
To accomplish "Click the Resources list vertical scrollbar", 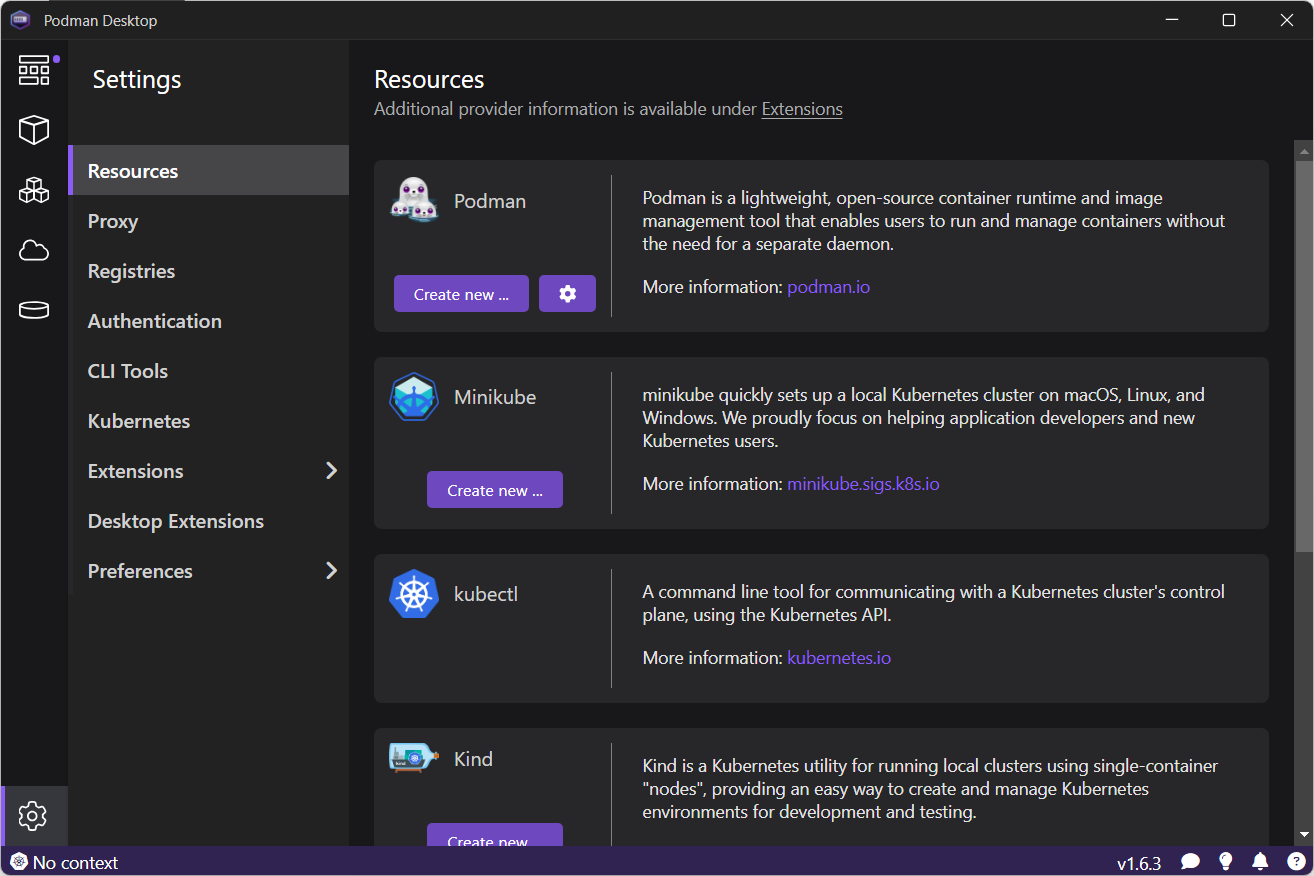I will pyautogui.click(x=1303, y=350).
